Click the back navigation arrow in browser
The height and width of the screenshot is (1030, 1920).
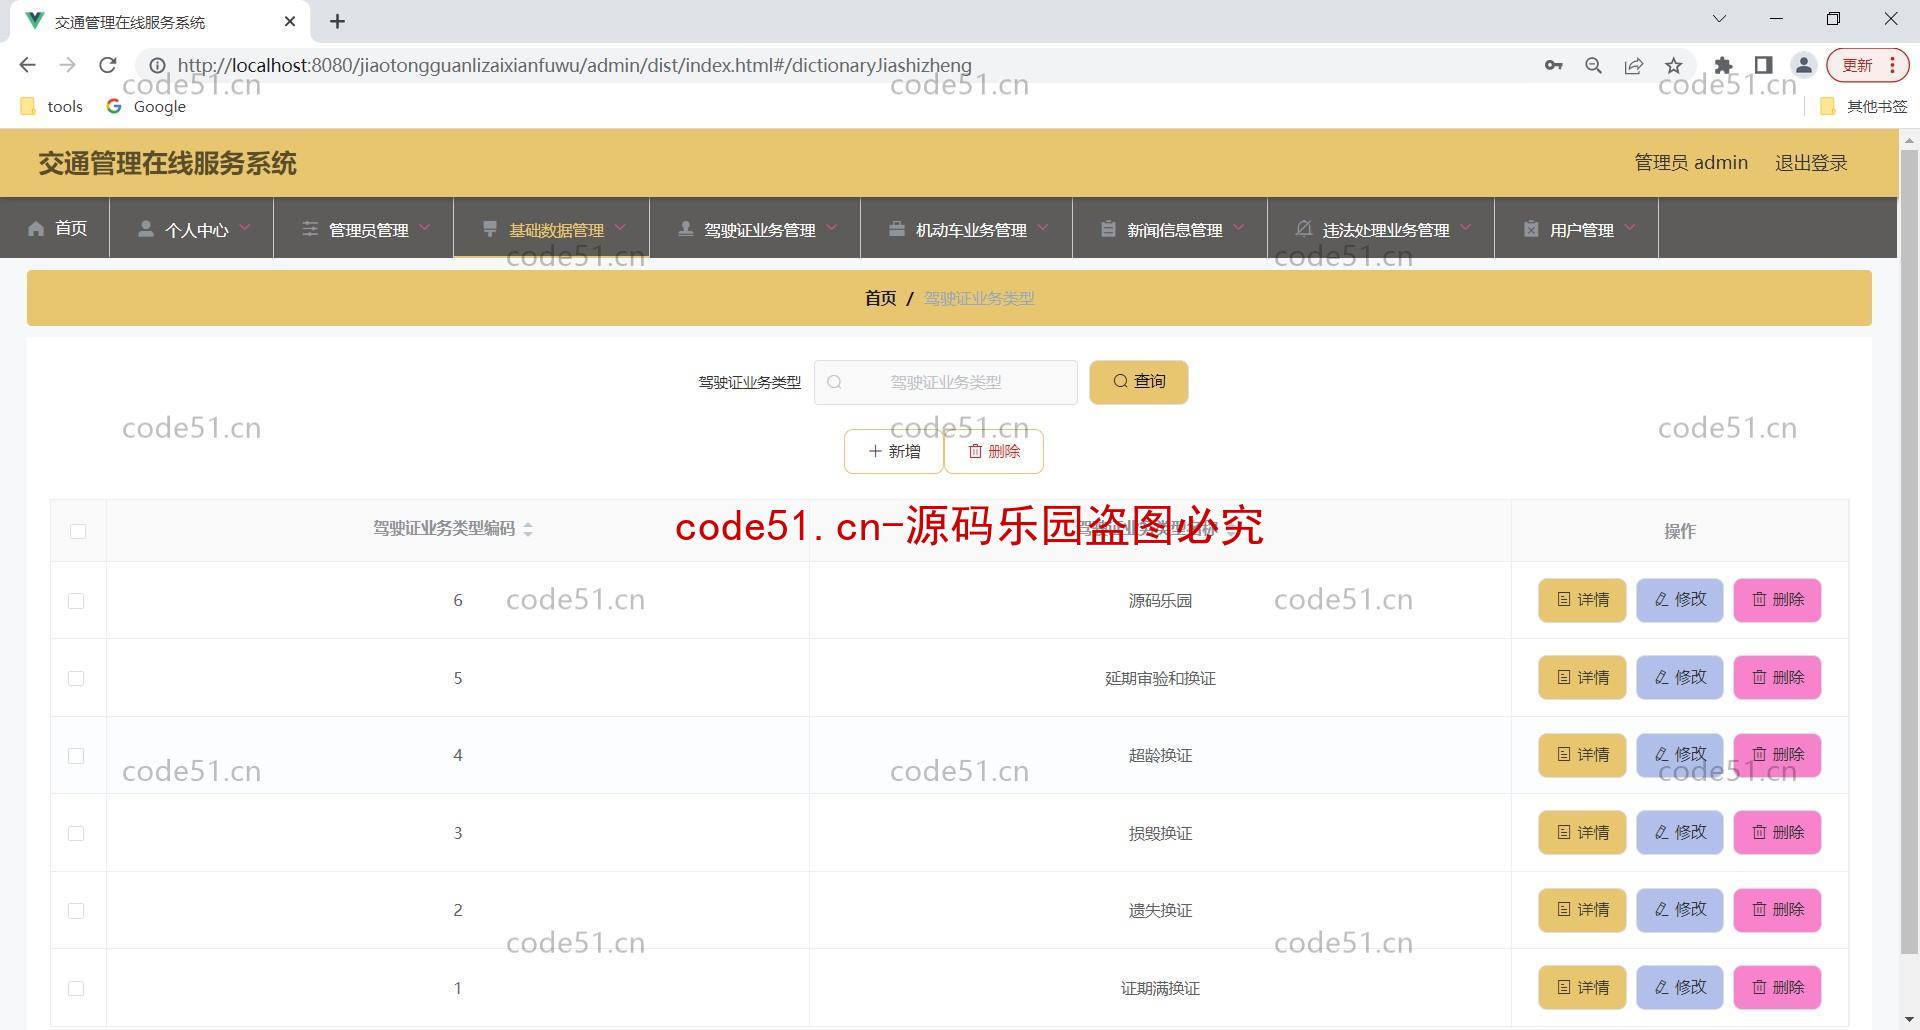click(x=27, y=65)
